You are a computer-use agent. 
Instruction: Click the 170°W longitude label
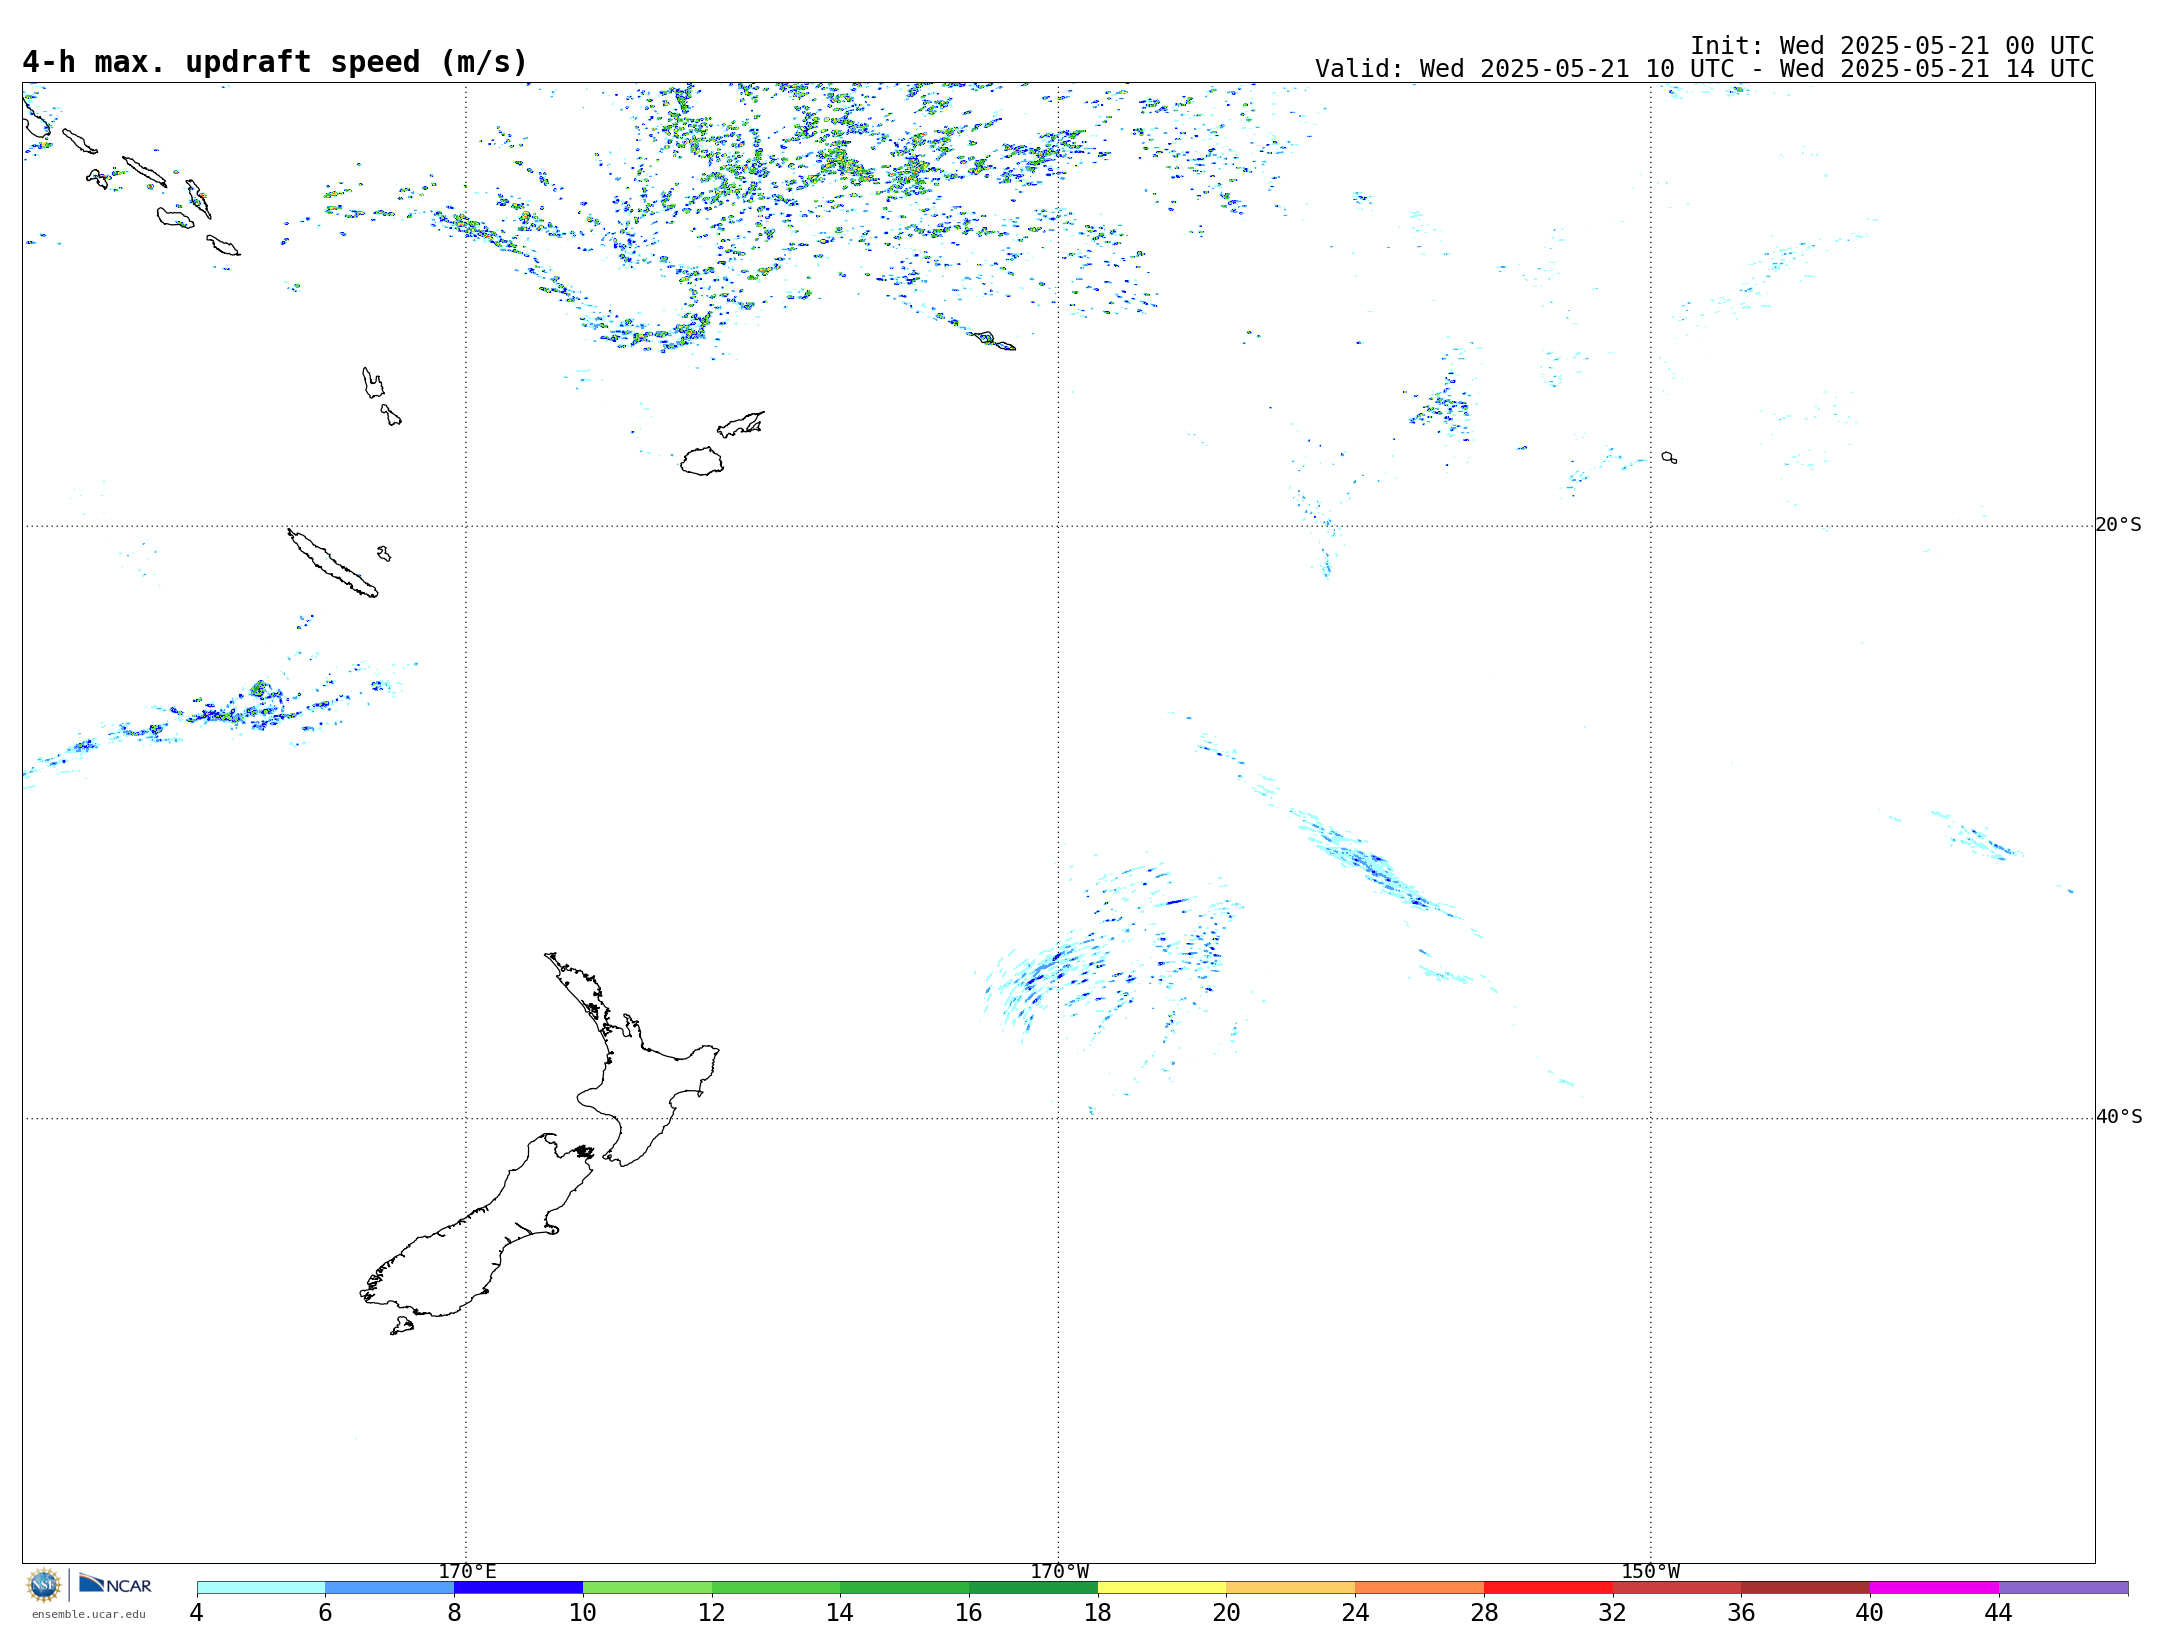click(x=1059, y=1571)
